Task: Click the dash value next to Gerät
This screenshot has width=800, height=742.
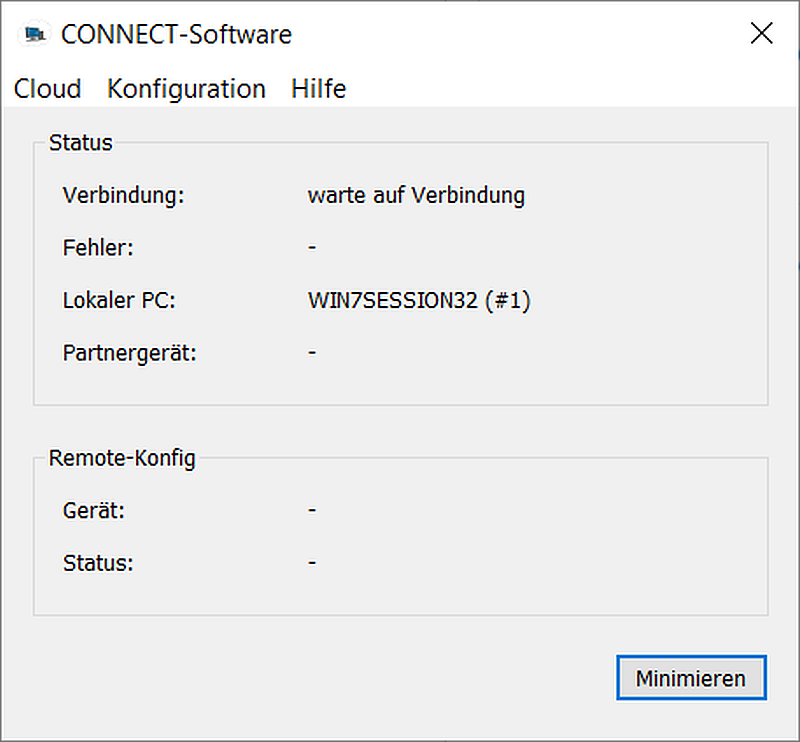Action: pyautogui.click(x=313, y=511)
